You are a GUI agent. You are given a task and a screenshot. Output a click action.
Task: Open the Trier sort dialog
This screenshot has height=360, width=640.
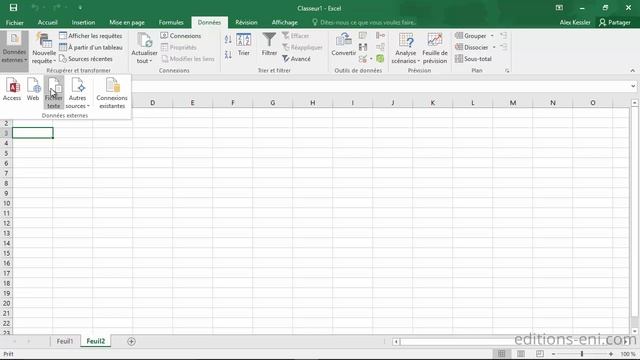coord(244,45)
